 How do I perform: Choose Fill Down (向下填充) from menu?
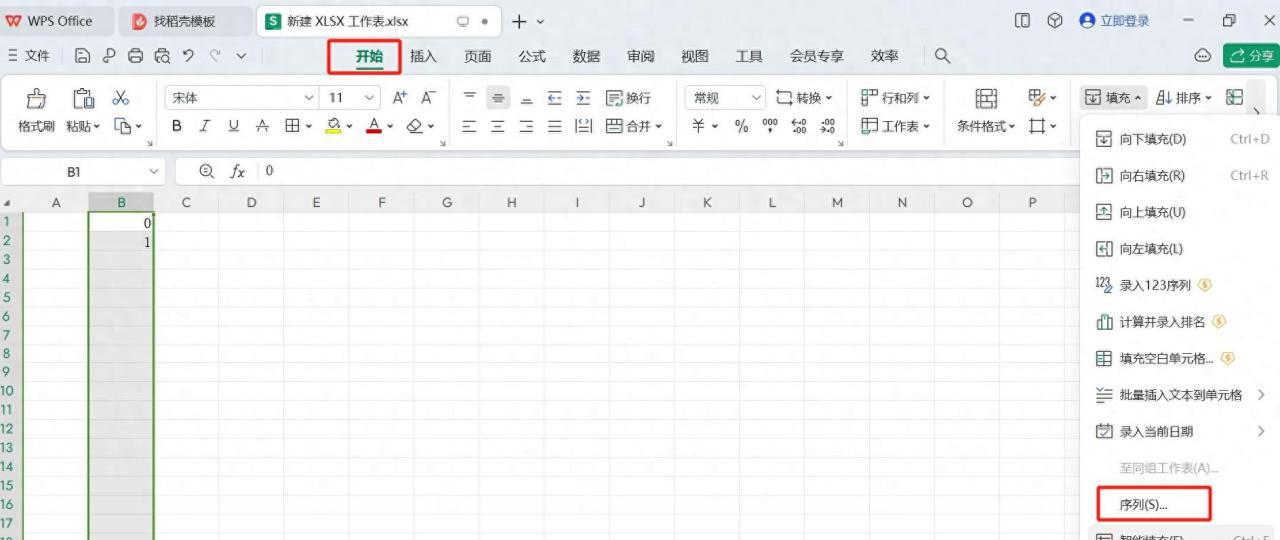(x=1182, y=139)
